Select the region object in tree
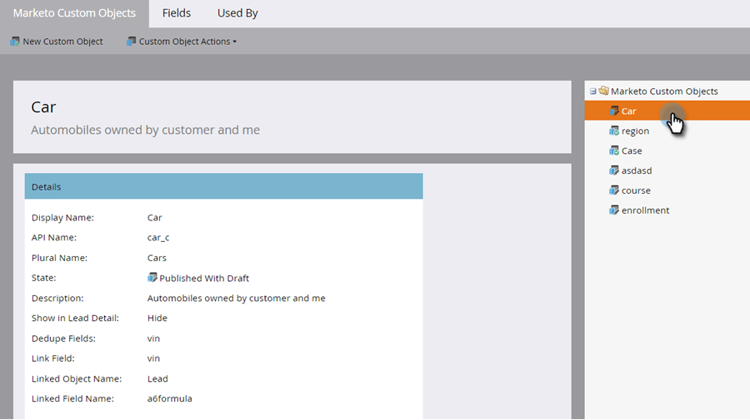This screenshot has height=420, width=750. (635, 131)
